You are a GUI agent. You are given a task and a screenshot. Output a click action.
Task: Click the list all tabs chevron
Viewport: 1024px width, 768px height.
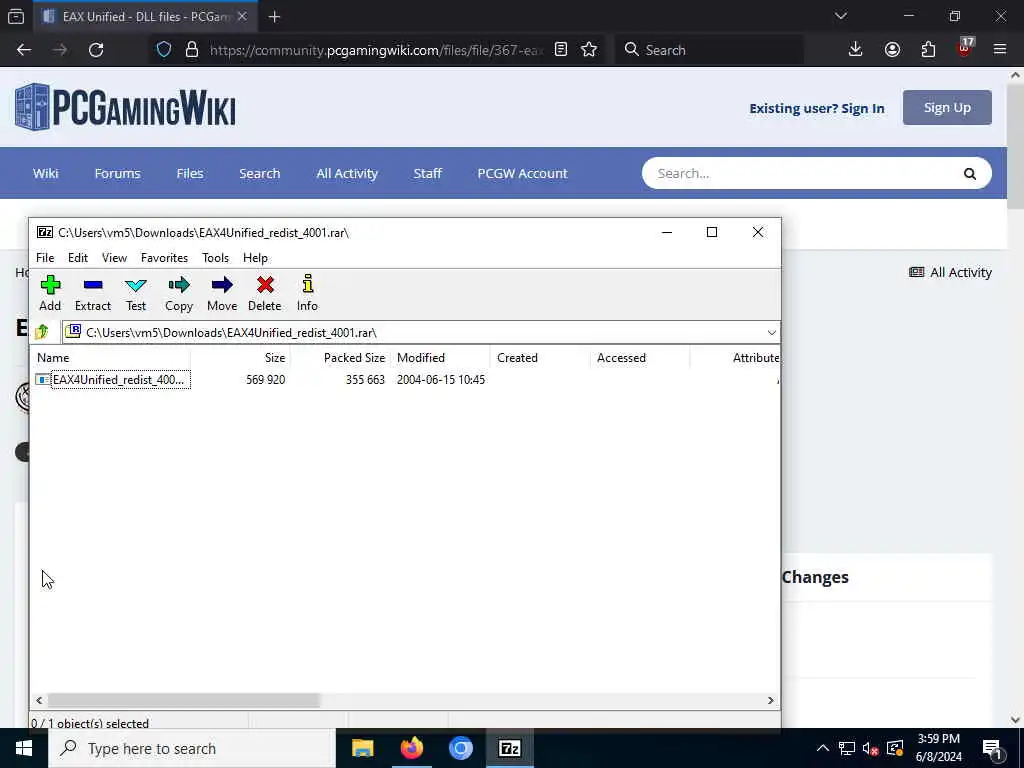[x=841, y=16]
